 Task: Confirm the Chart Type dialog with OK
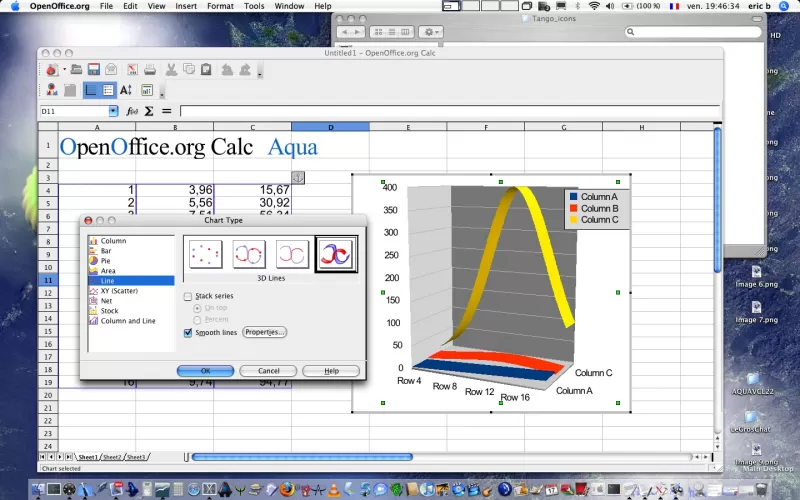205,371
